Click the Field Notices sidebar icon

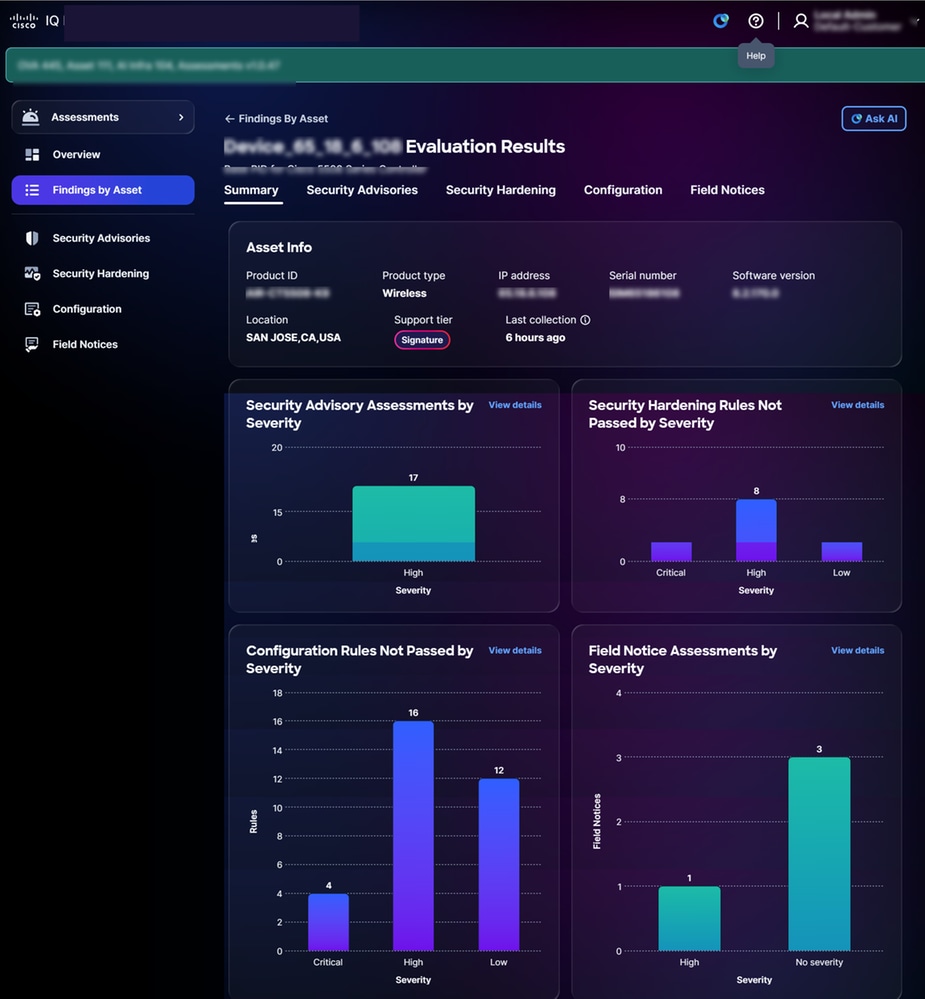coord(31,345)
